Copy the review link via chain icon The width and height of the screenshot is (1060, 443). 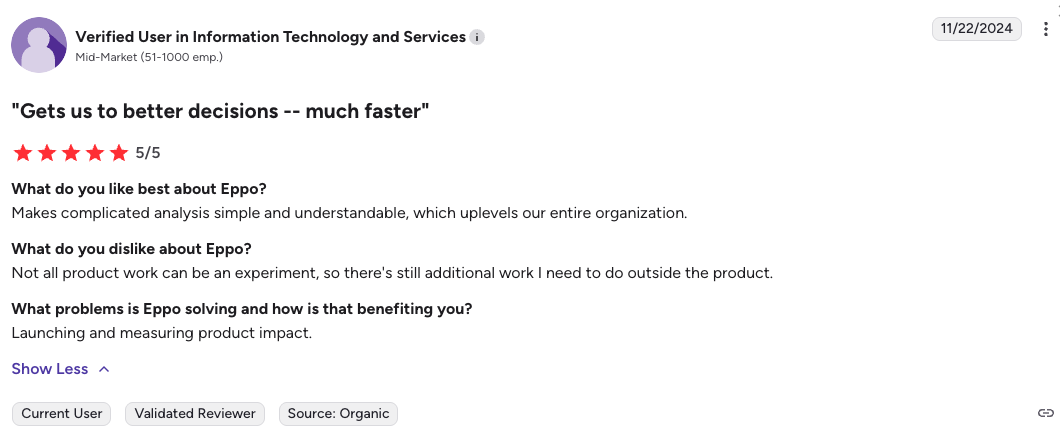[x=1046, y=413]
